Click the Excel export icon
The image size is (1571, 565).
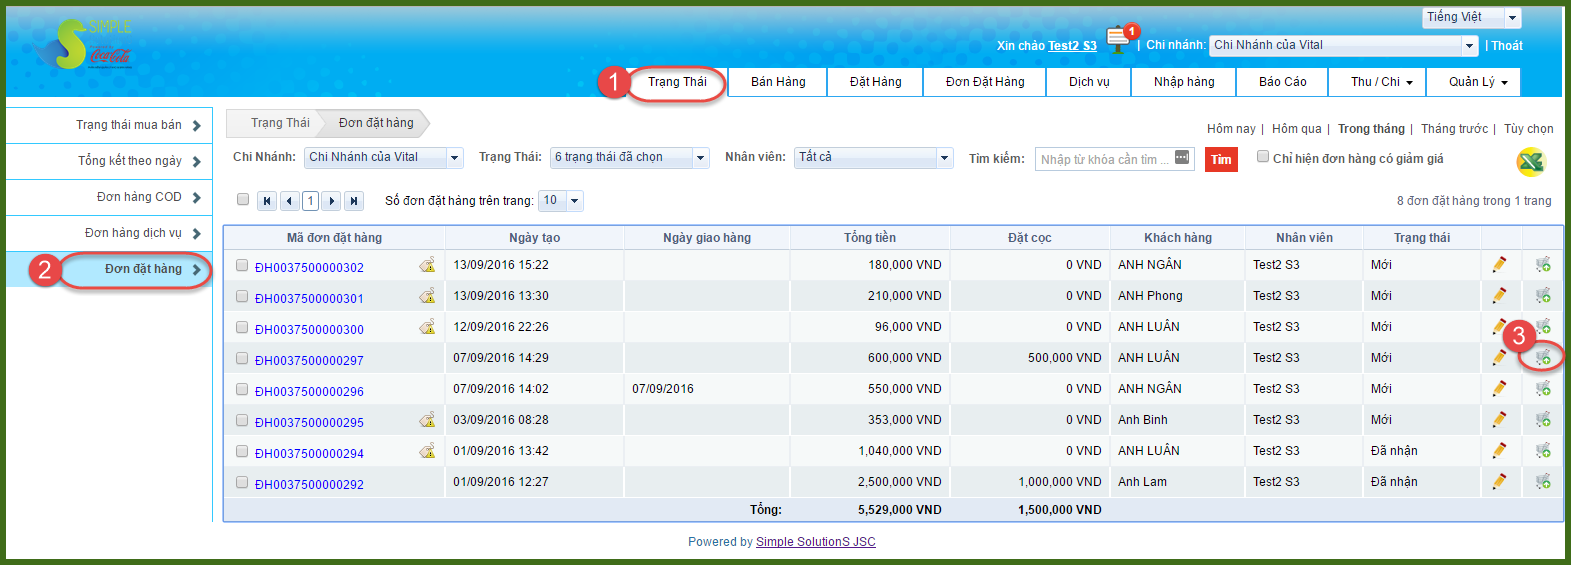point(1529,161)
